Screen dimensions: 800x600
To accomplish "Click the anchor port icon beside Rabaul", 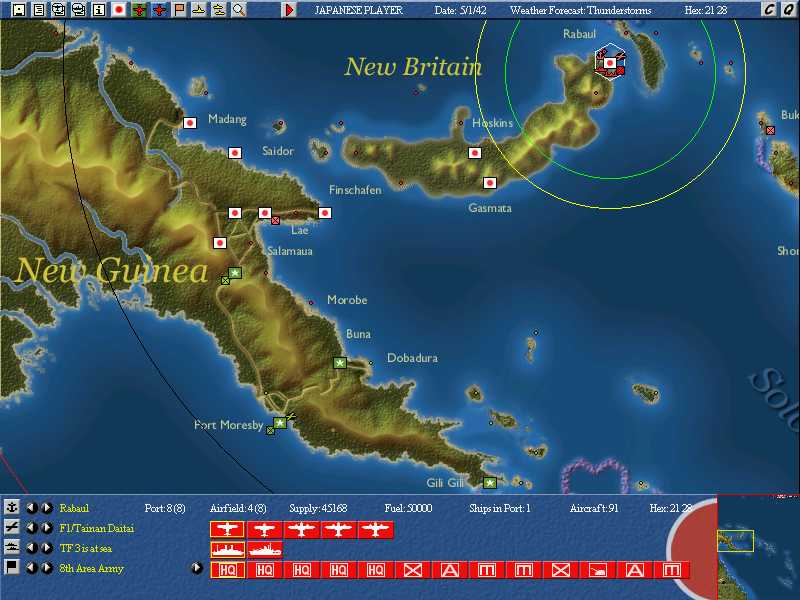I will 11,507.
